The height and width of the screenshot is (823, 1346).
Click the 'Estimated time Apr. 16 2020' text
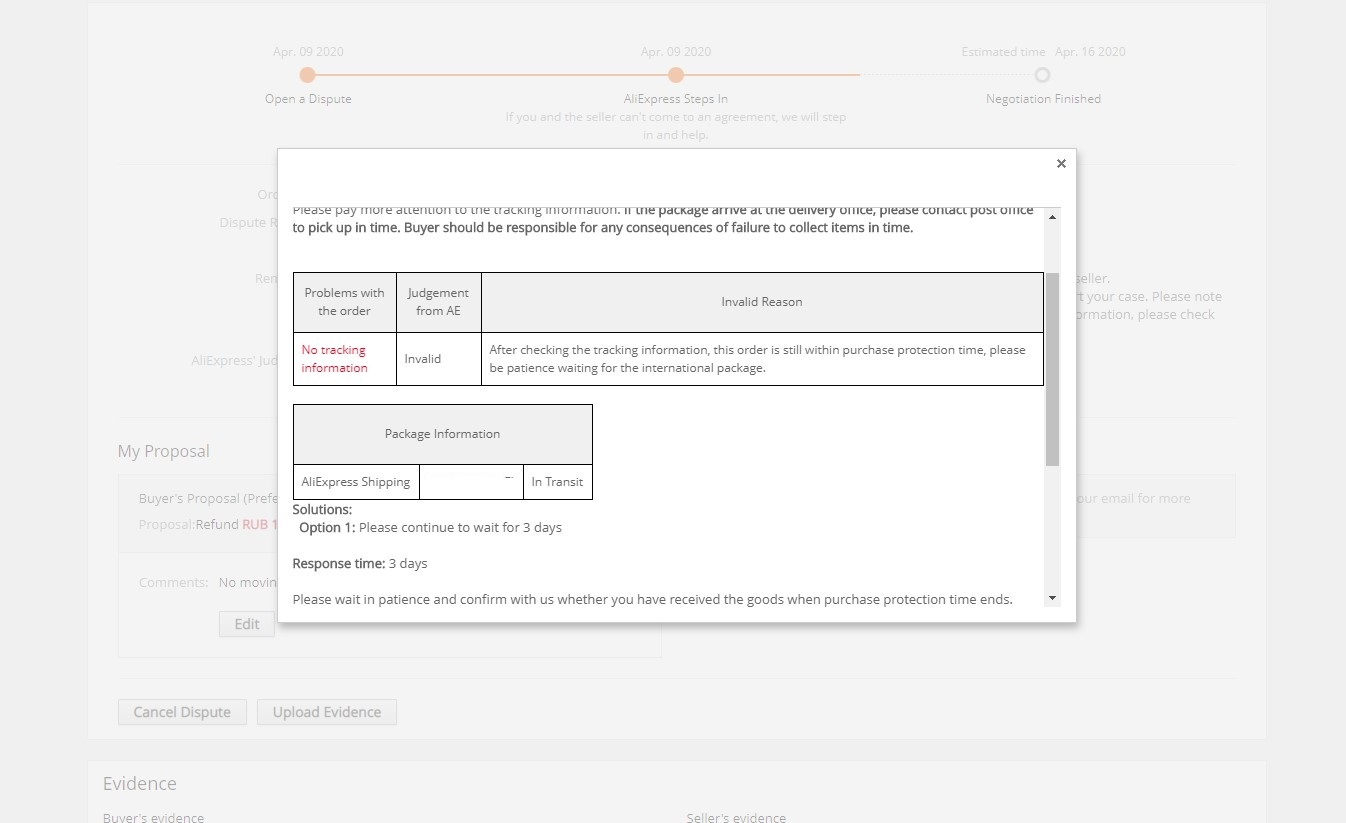(1043, 52)
